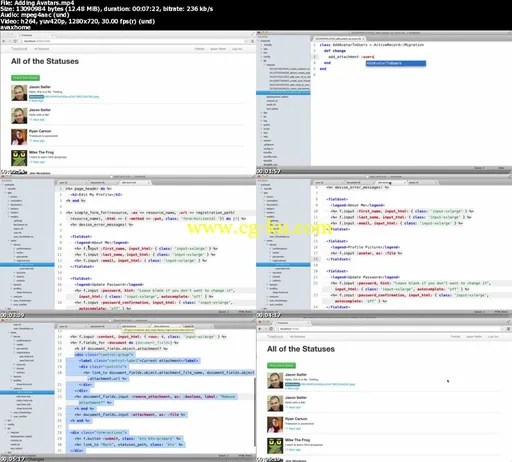Click reload icon in first browser frame
This screenshot has width=512, height=462.
point(15,41)
